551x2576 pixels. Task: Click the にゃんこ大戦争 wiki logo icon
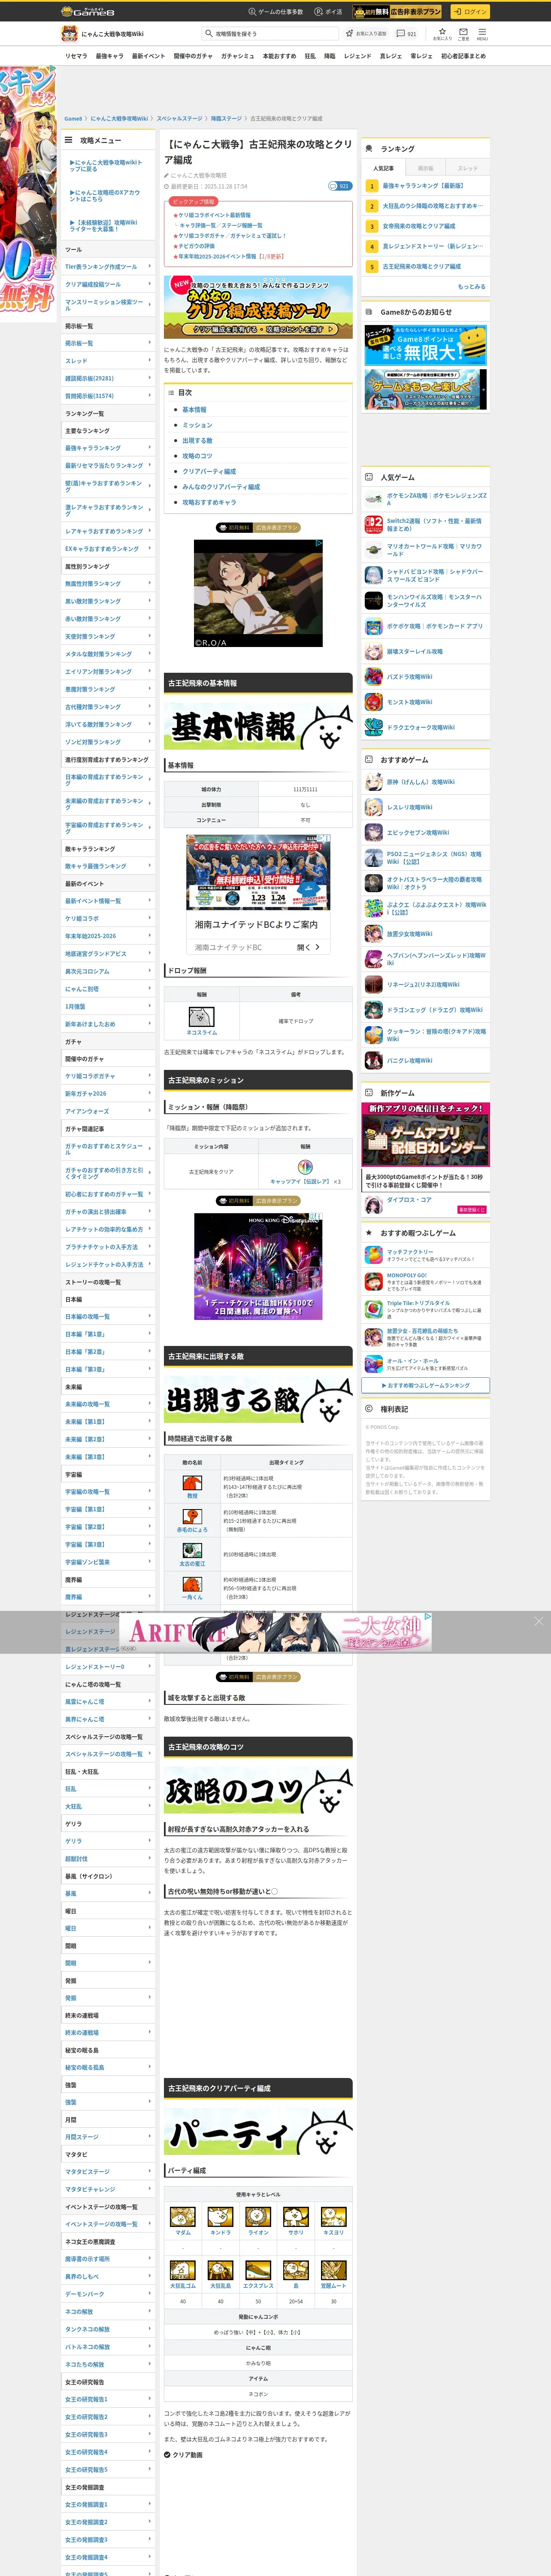(70, 34)
